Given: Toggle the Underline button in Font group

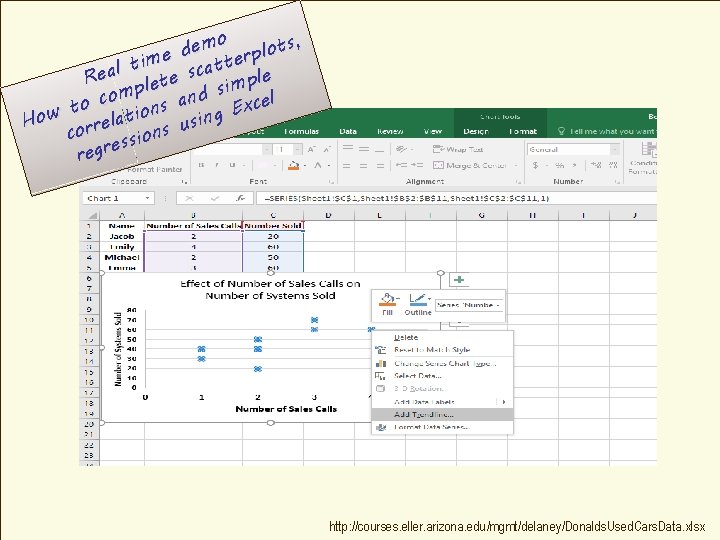Looking at the screenshot, I should [233, 165].
